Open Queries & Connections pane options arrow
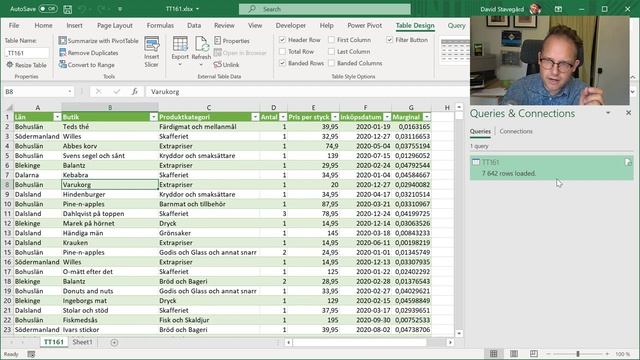640x360 pixels. (x=608, y=113)
